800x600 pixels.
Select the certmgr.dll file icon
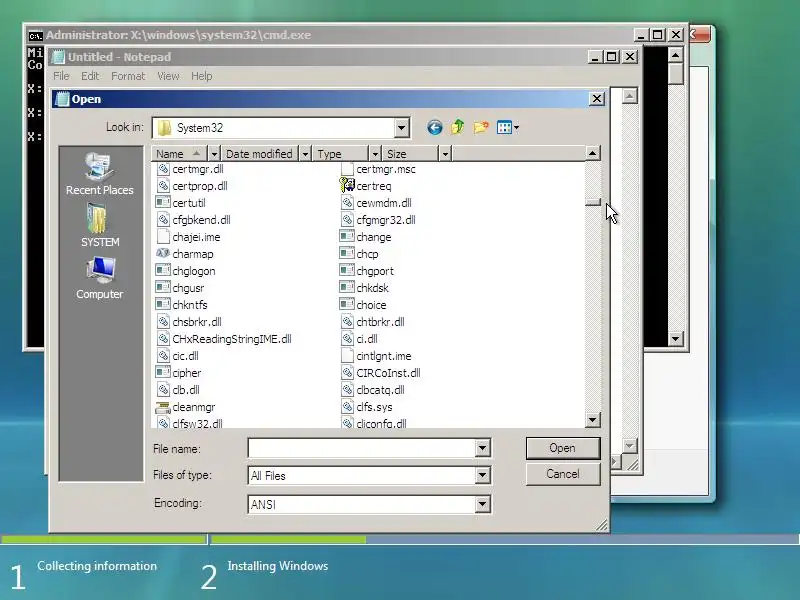(x=163, y=168)
